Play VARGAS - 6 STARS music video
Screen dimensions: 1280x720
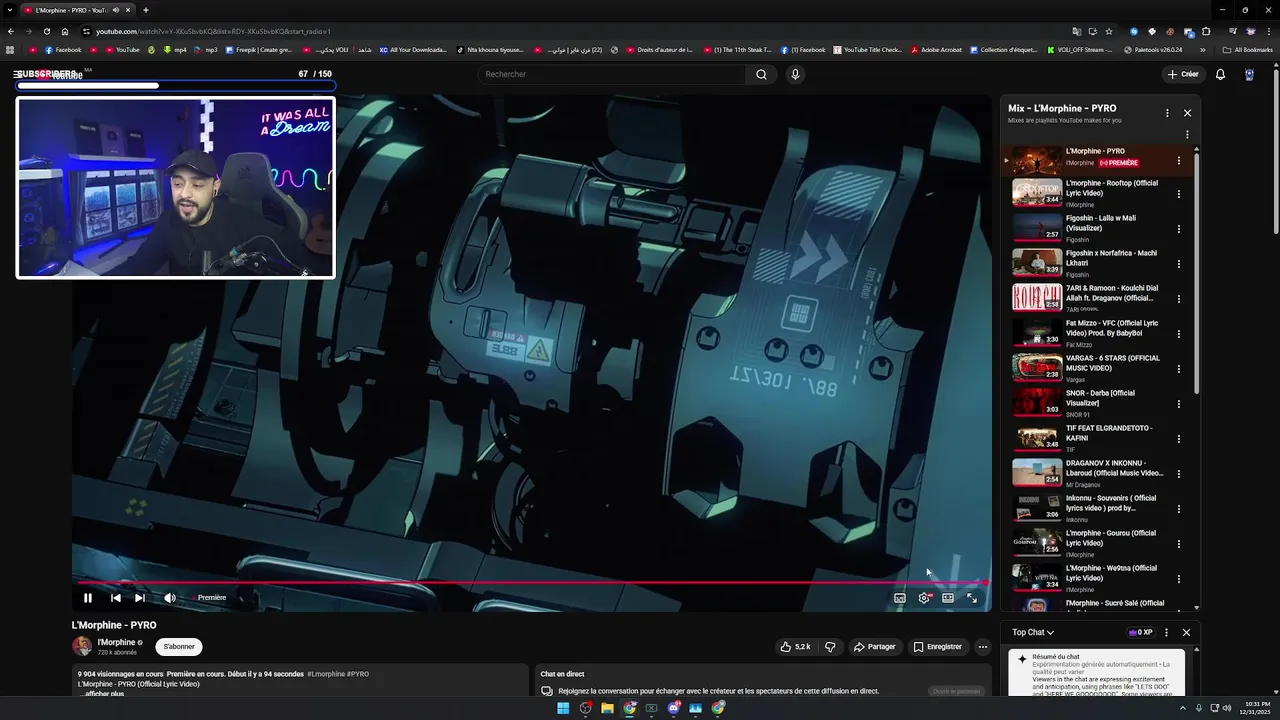(x=1097, y=368)
